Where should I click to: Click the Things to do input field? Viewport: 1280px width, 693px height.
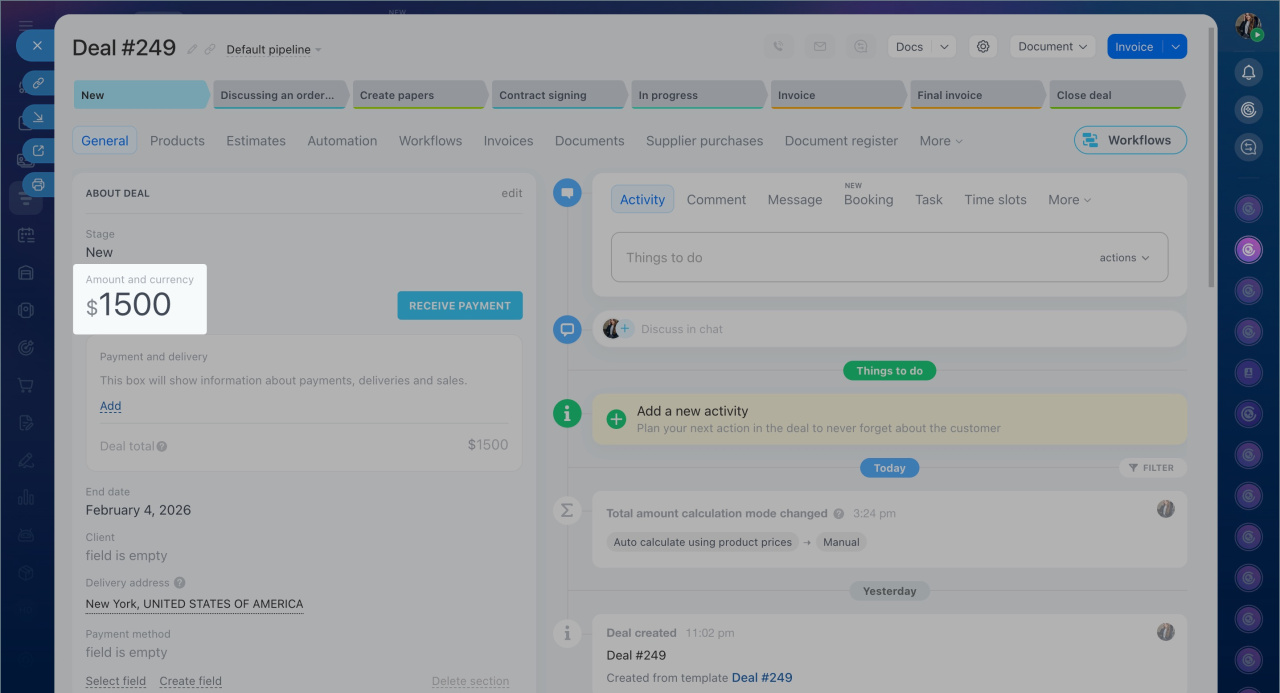[x=850, y=258]
